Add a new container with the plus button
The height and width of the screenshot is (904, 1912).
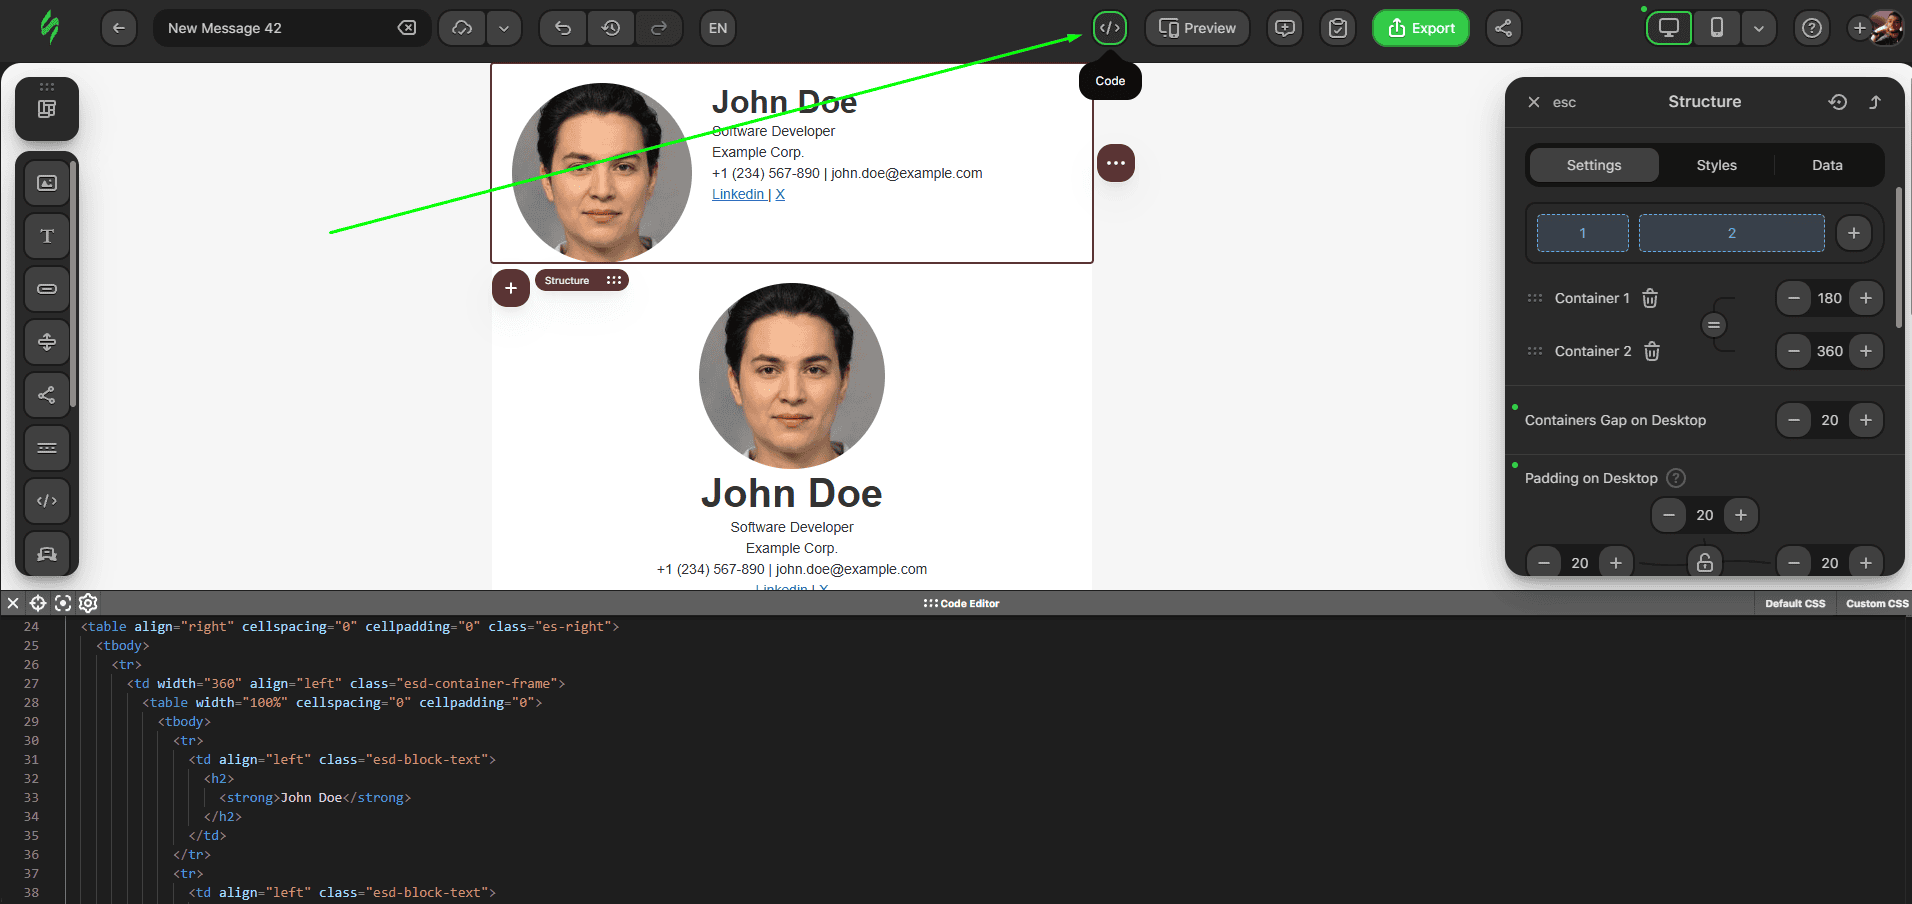pos(1854,233)
